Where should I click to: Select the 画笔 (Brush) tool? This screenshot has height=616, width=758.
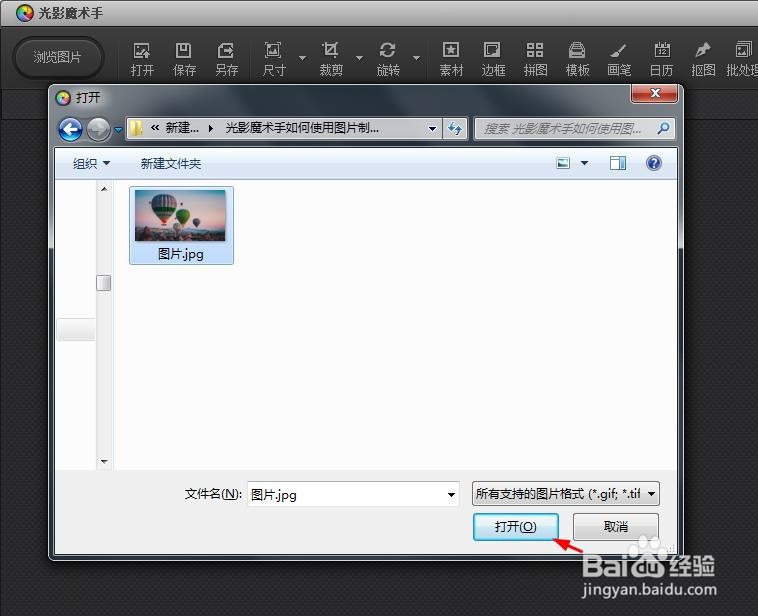point(619,59)
